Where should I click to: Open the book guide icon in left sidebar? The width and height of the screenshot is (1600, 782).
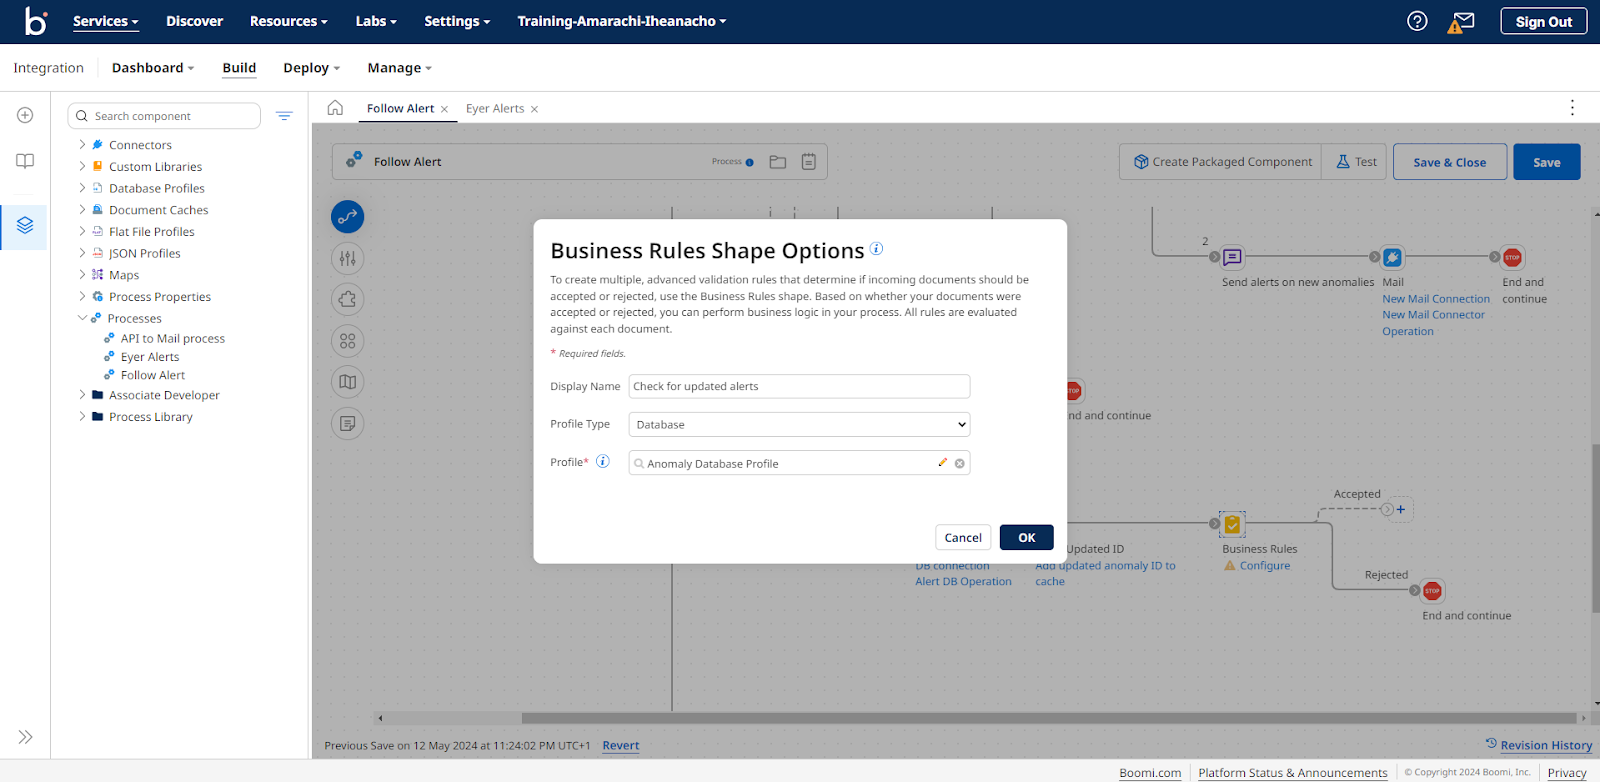pos(25,161)
